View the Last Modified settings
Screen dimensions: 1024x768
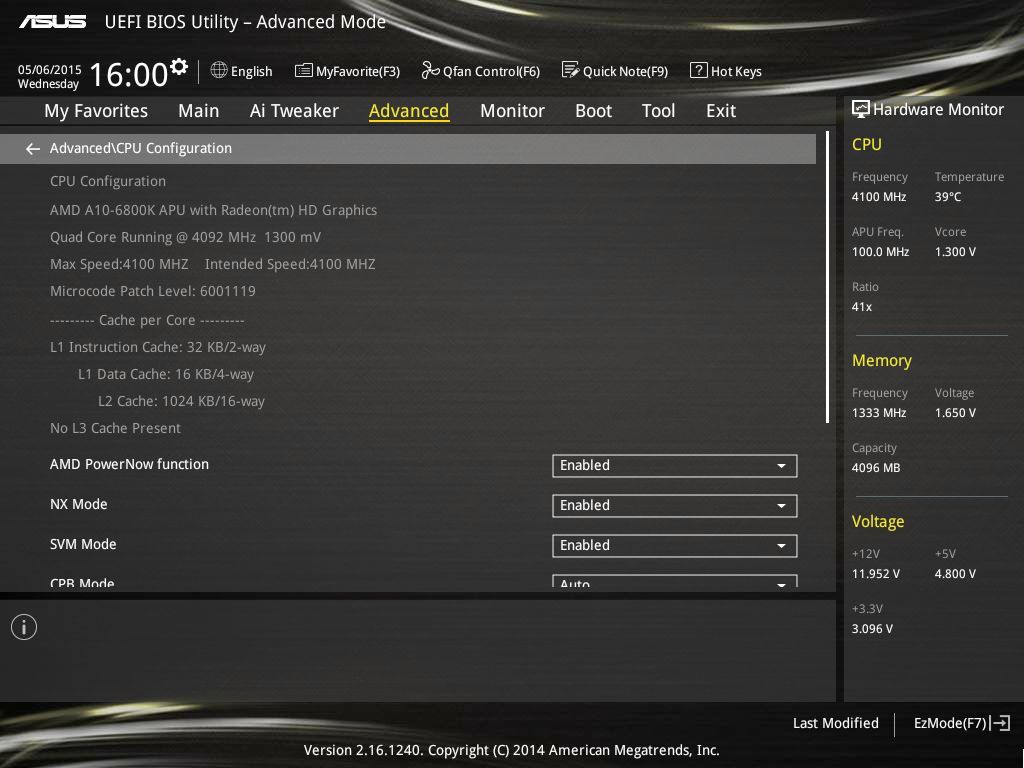835,723
